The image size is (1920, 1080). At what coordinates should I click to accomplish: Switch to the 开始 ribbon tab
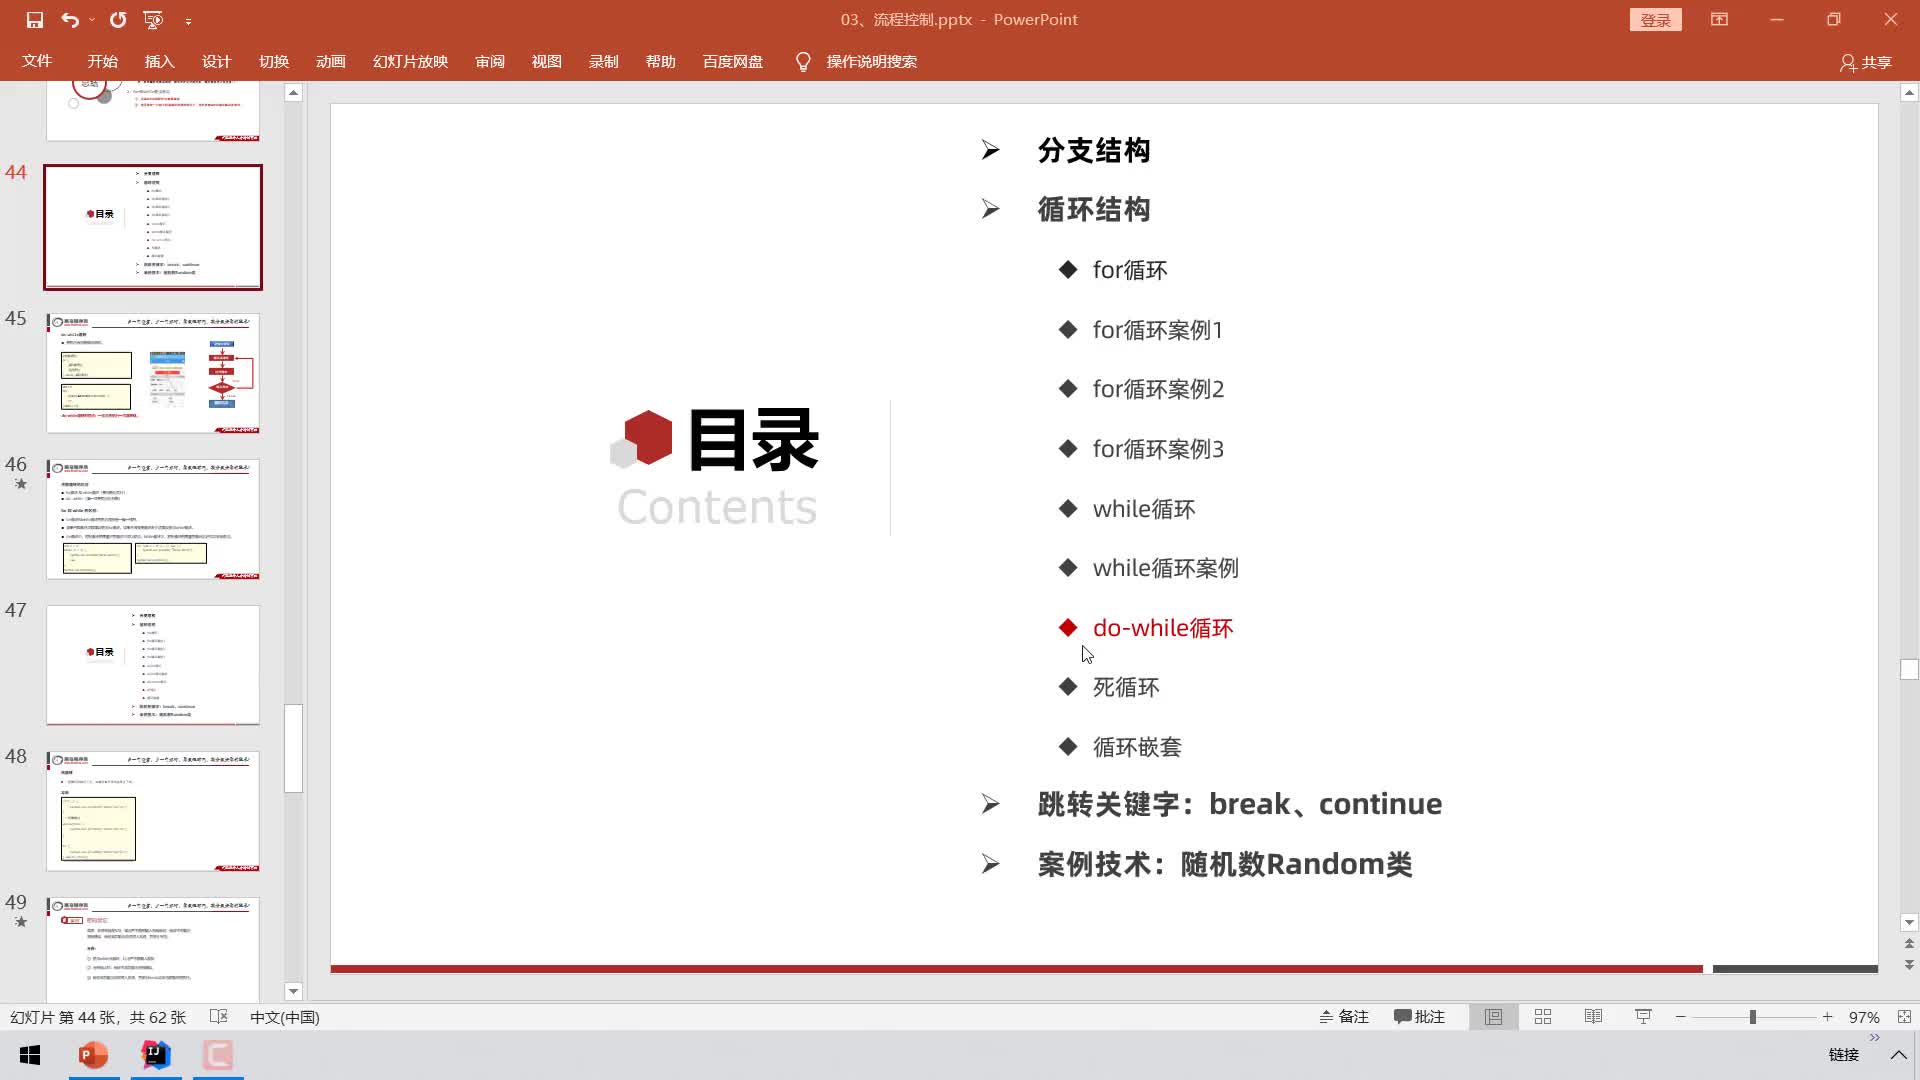pyautogui.click(x=102, y=62)
